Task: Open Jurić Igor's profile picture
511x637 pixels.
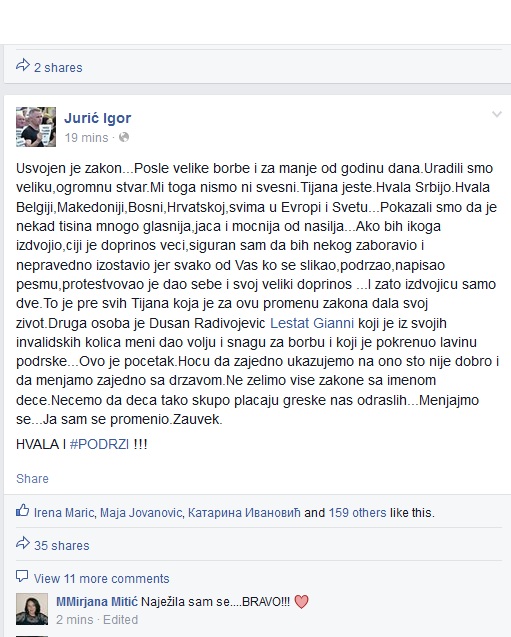Action: click(x=36, y=126)
